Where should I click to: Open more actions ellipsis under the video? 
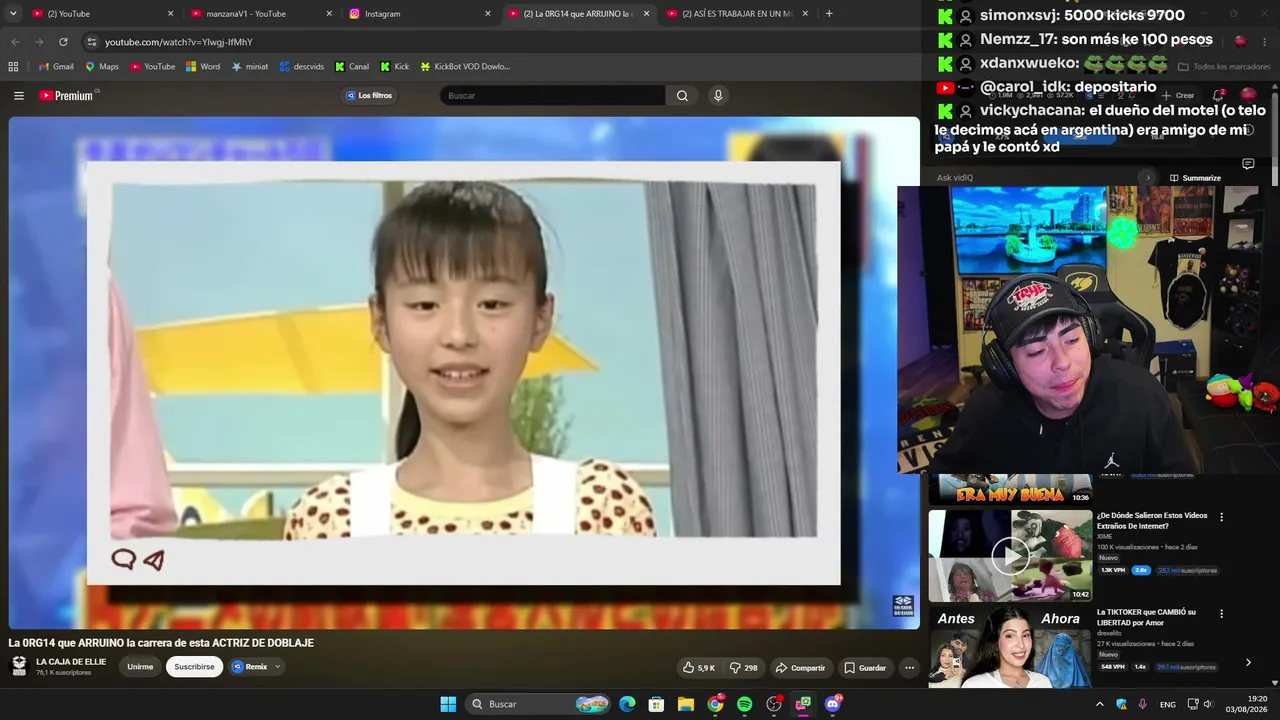(x=909, y=668)
